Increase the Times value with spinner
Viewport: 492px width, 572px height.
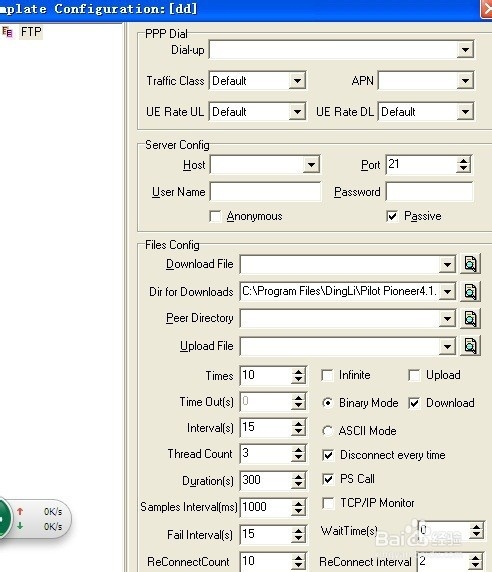(x=298, y=372)
